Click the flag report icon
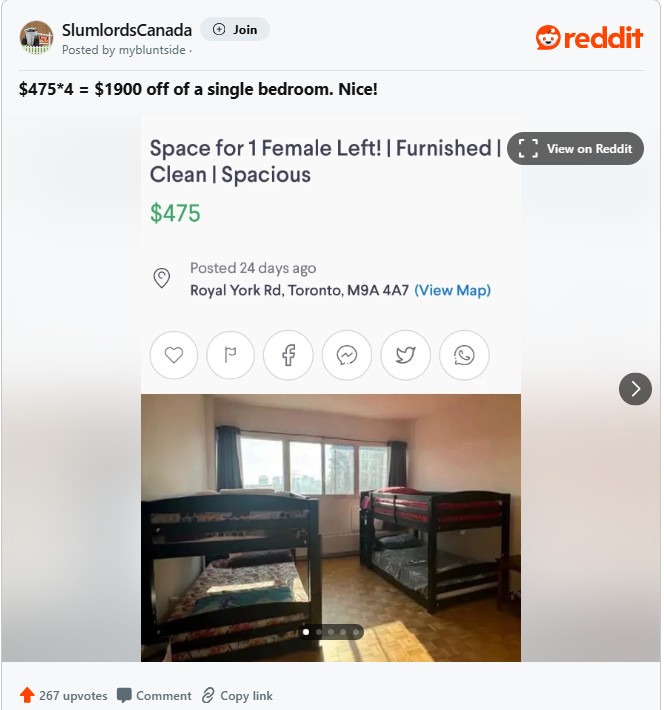This screenshot has width=664, height=710. (x=231, y=355)
